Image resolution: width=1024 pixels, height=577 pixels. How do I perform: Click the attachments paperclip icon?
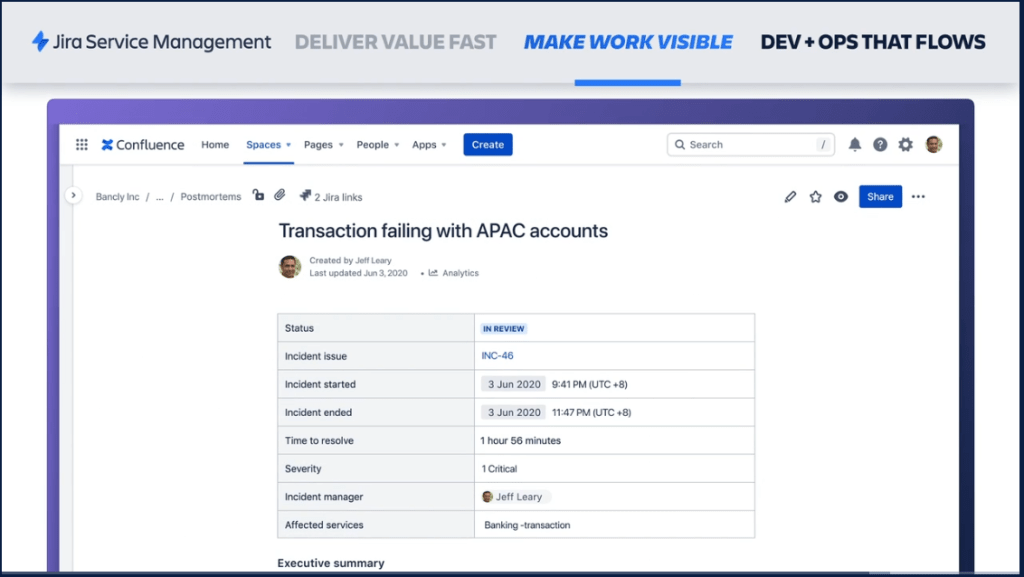280,196
